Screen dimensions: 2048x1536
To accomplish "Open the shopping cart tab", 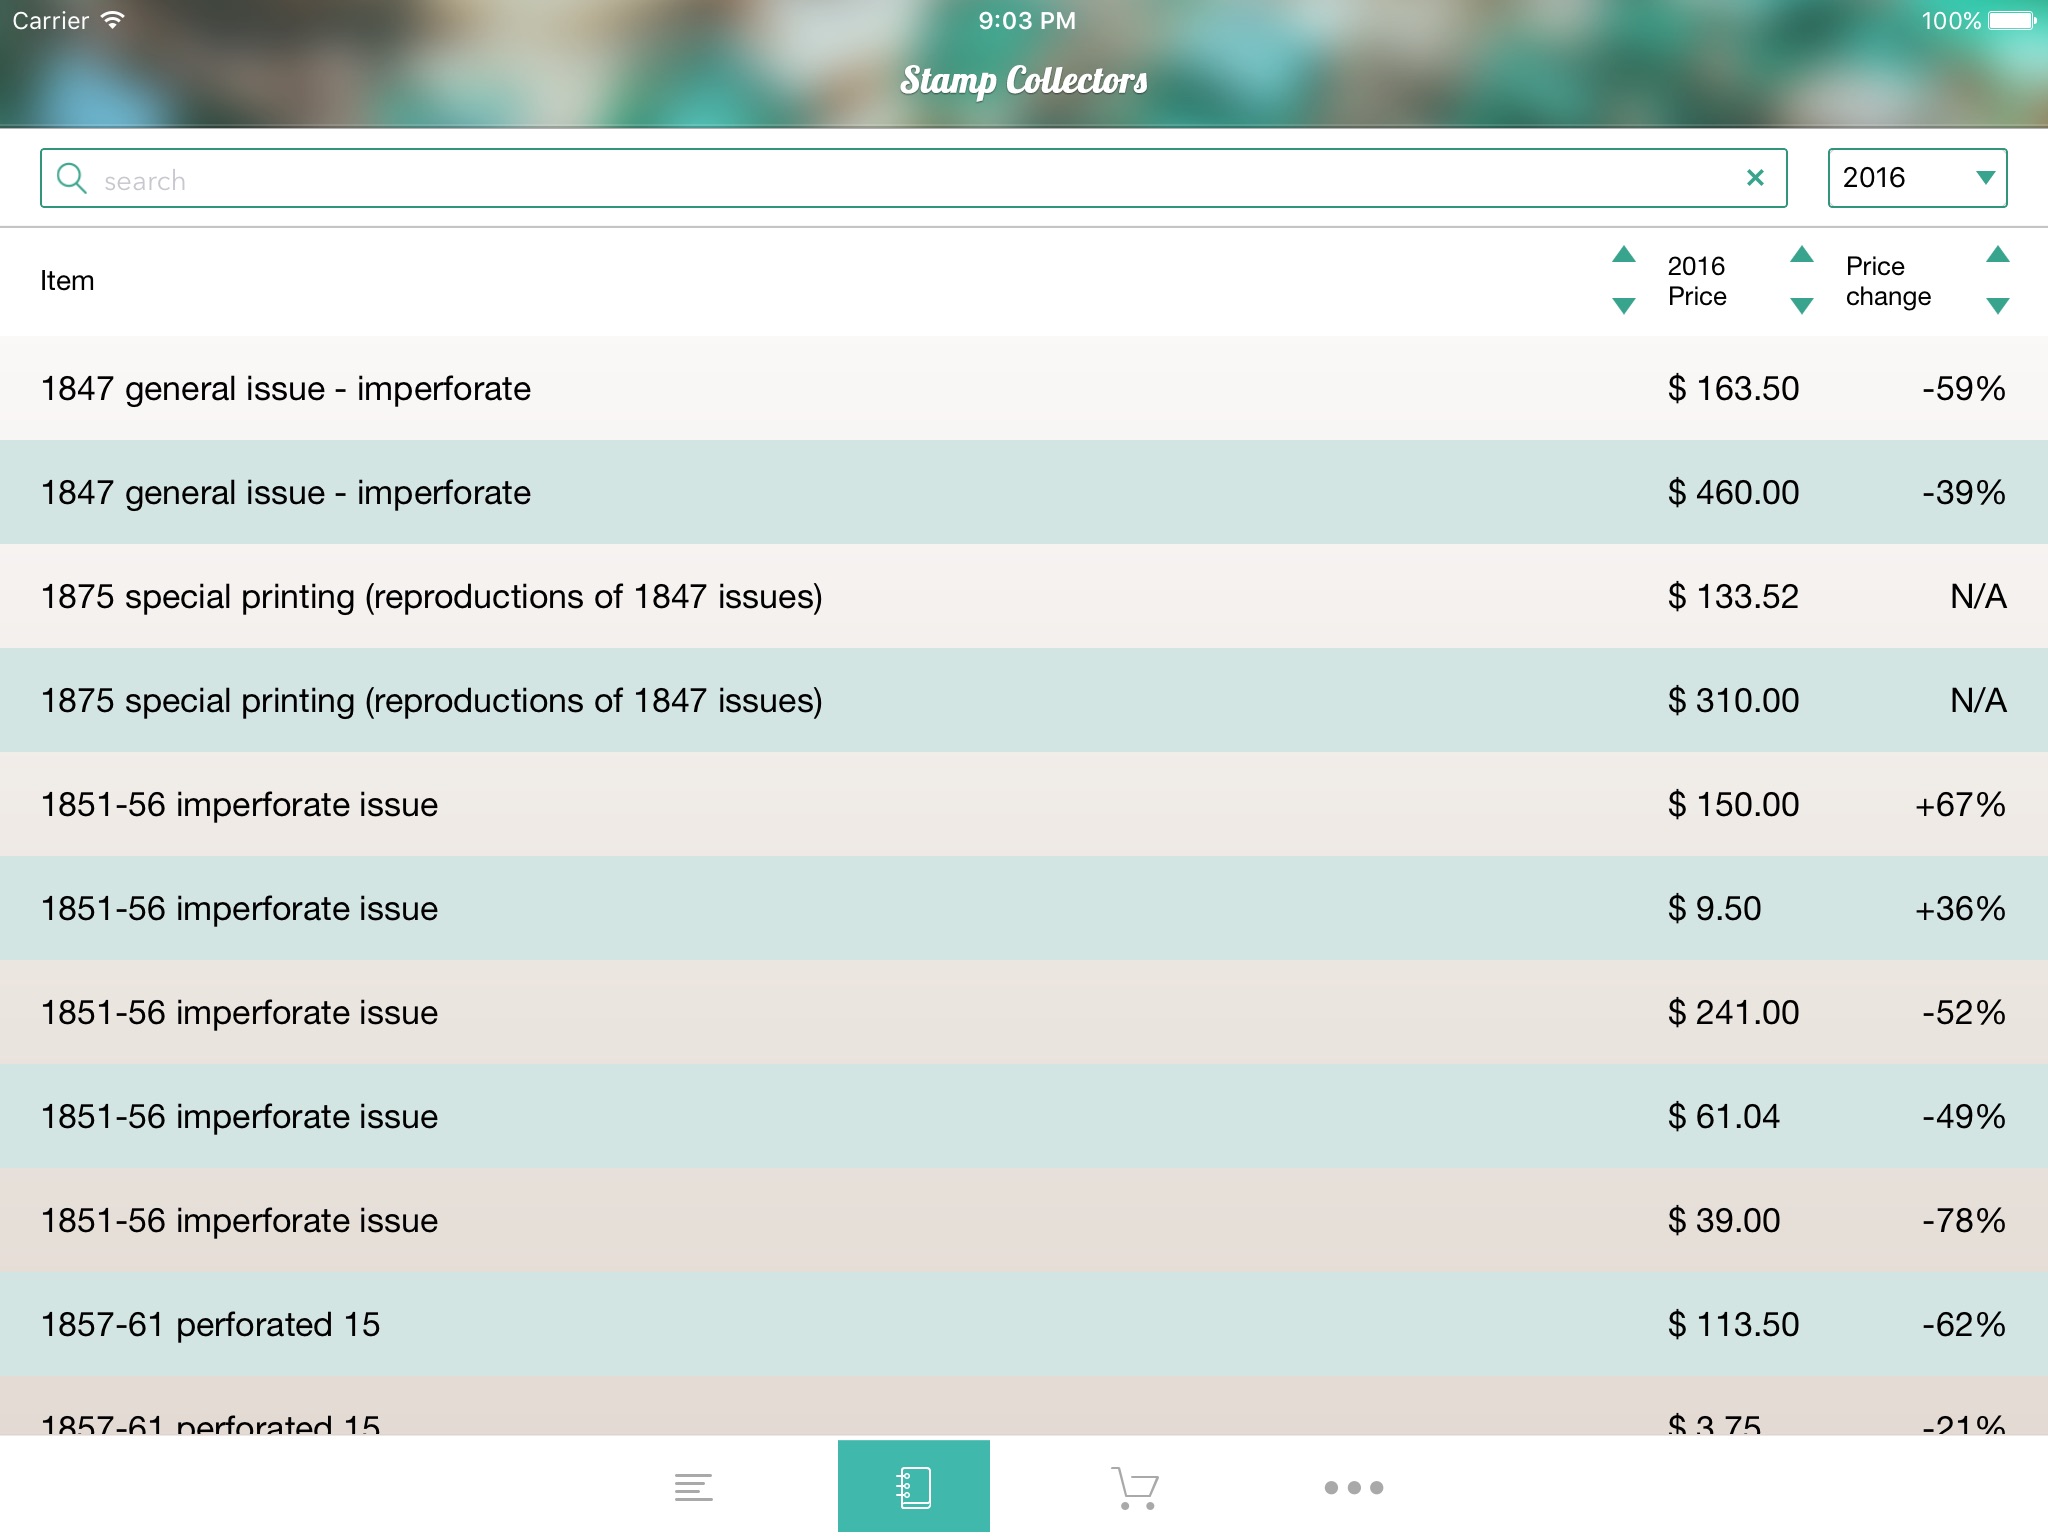I will 1134,1487.
